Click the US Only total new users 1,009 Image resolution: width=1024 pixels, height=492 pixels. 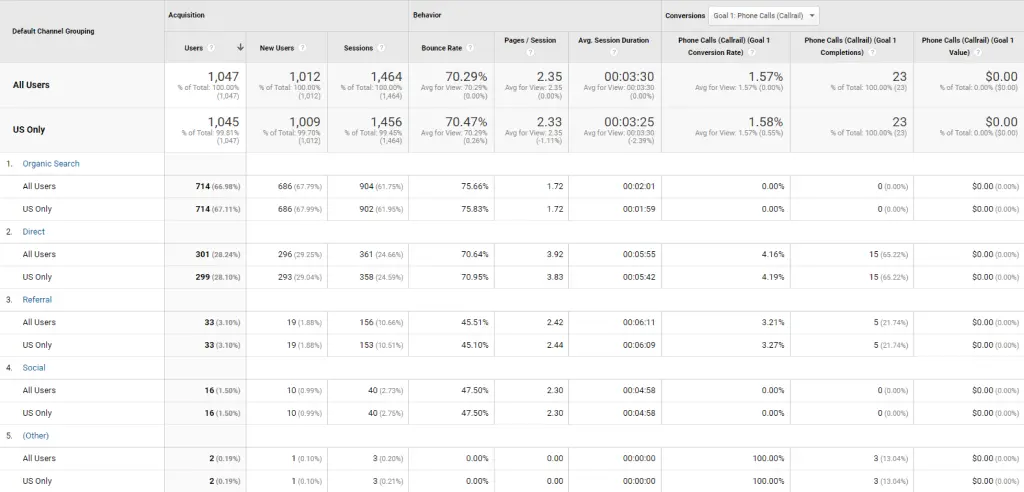(x=304, y=122)
